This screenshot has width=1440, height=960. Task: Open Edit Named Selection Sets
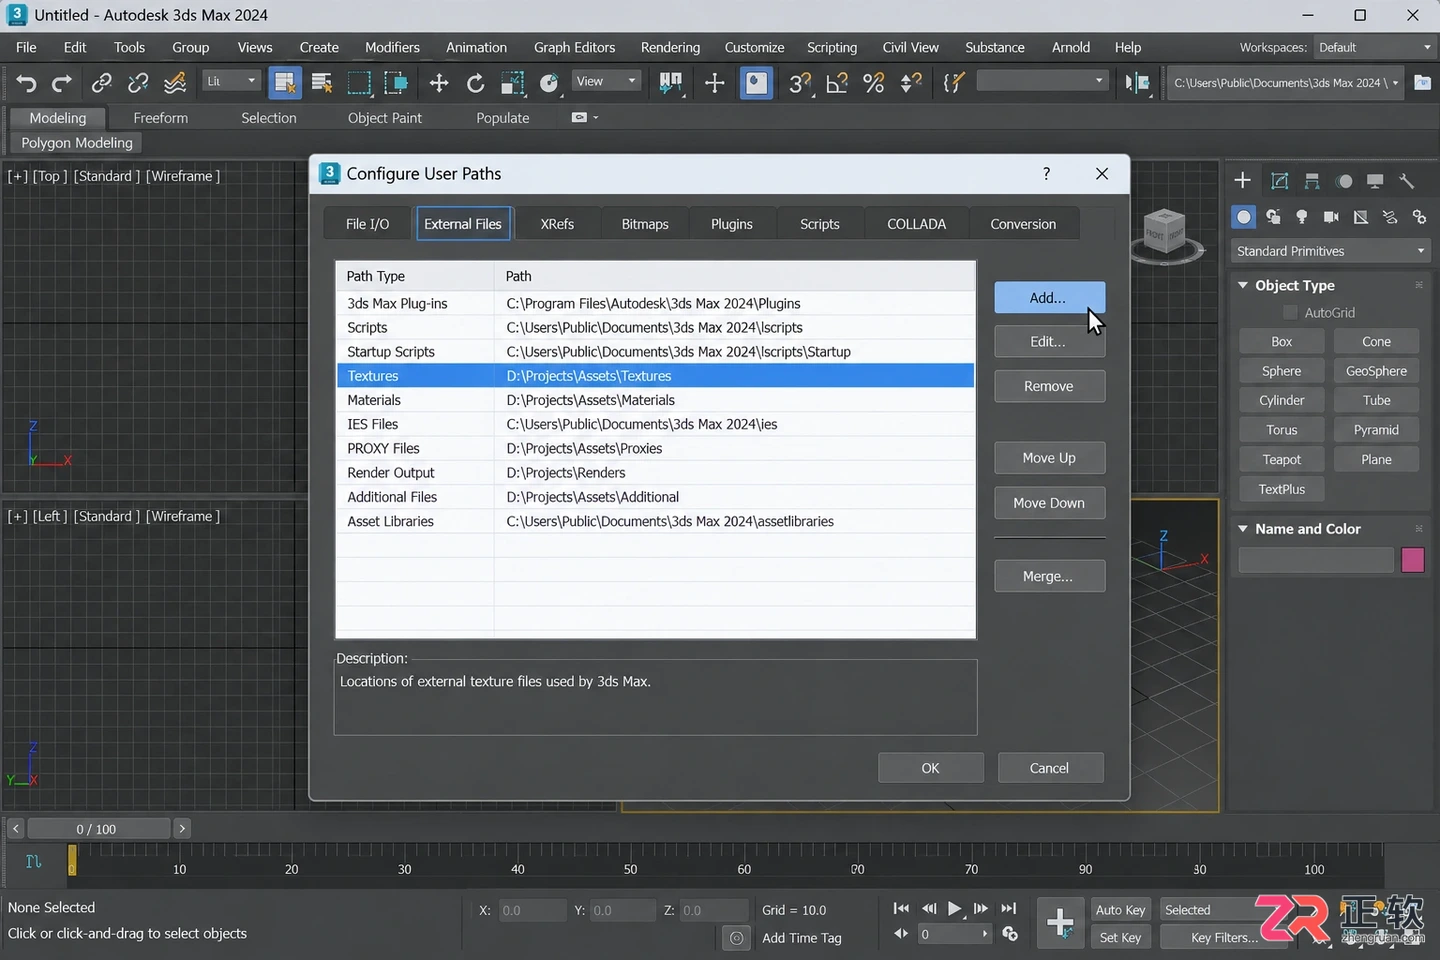[x=953, y=83]
